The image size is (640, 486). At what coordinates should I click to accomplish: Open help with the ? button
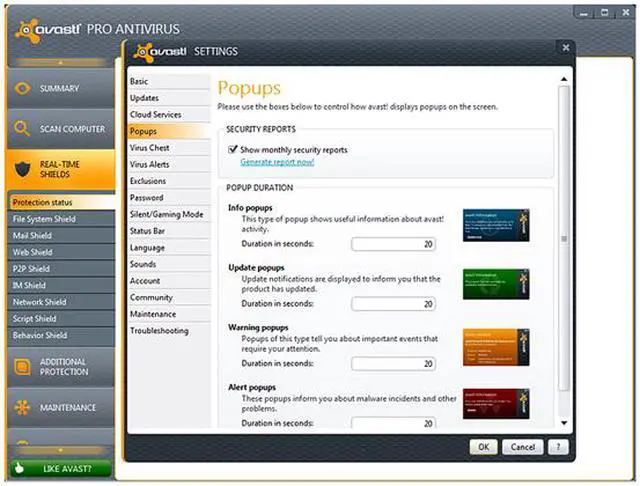click(558, 447)
